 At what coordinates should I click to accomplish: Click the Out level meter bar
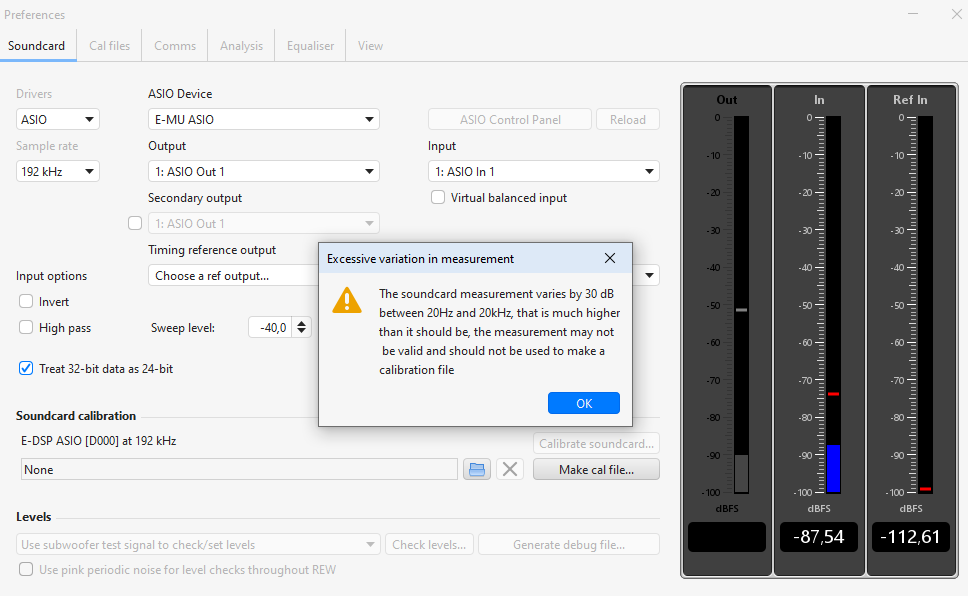pos(741,304)
